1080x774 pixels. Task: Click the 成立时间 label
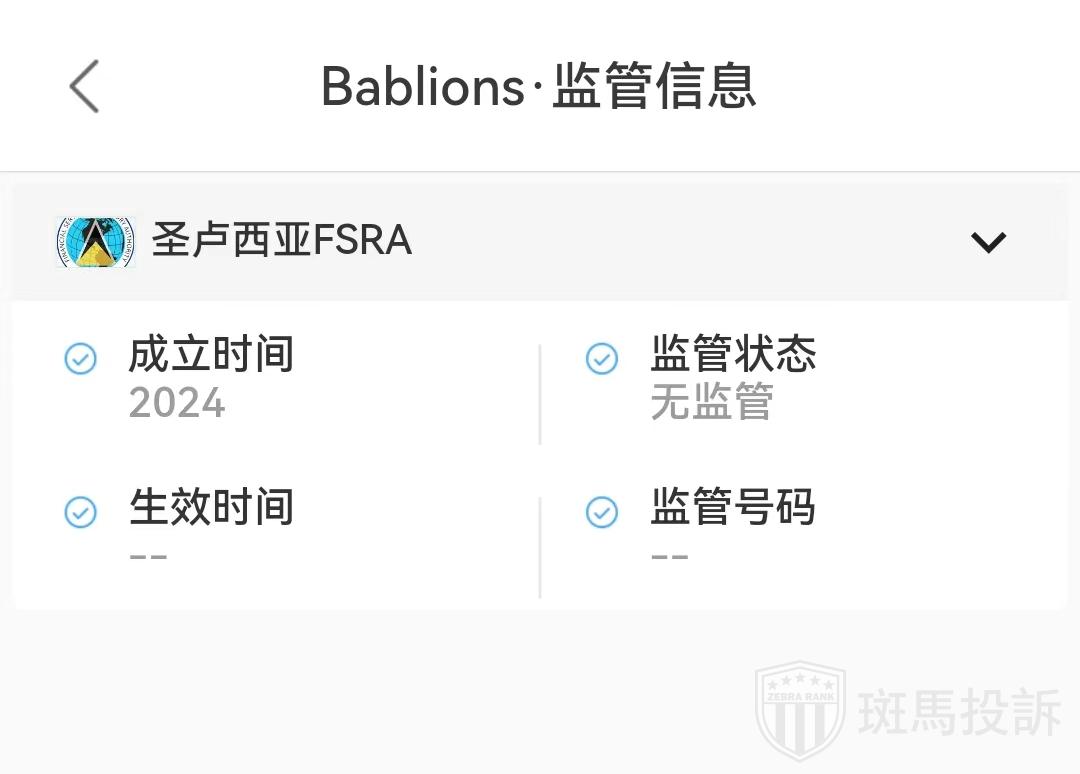tap(211, 355)
